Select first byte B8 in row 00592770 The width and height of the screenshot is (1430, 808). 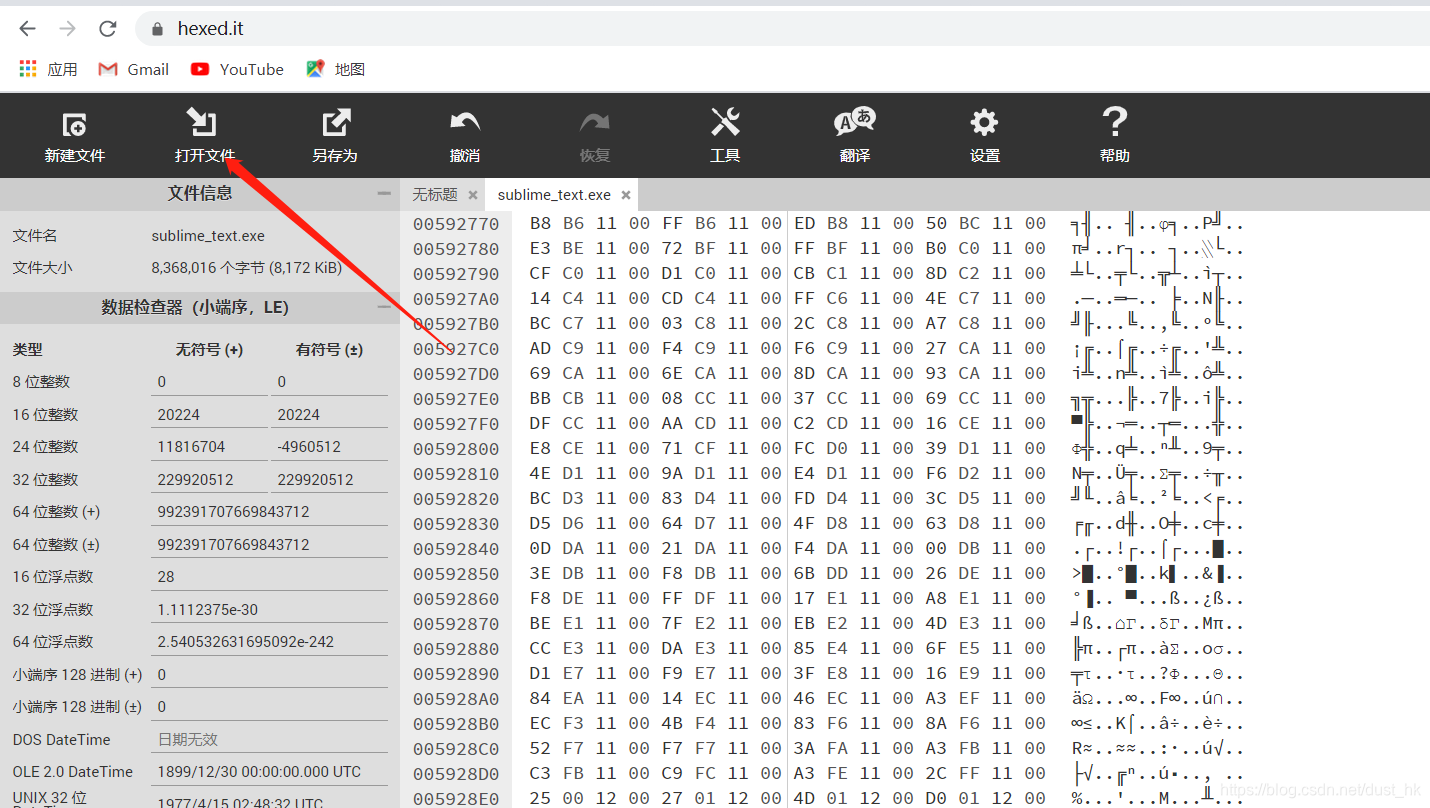click(540, 224)
